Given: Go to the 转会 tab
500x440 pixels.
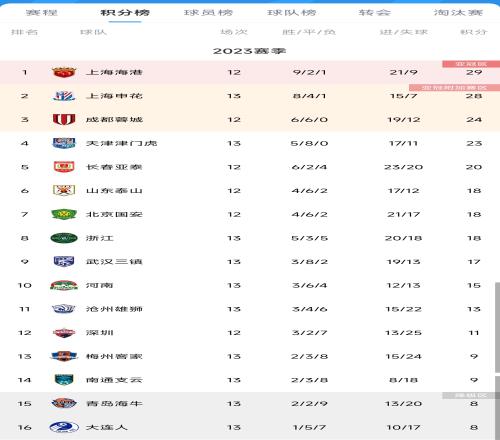Looking at the screenshot, I should 375,13.
